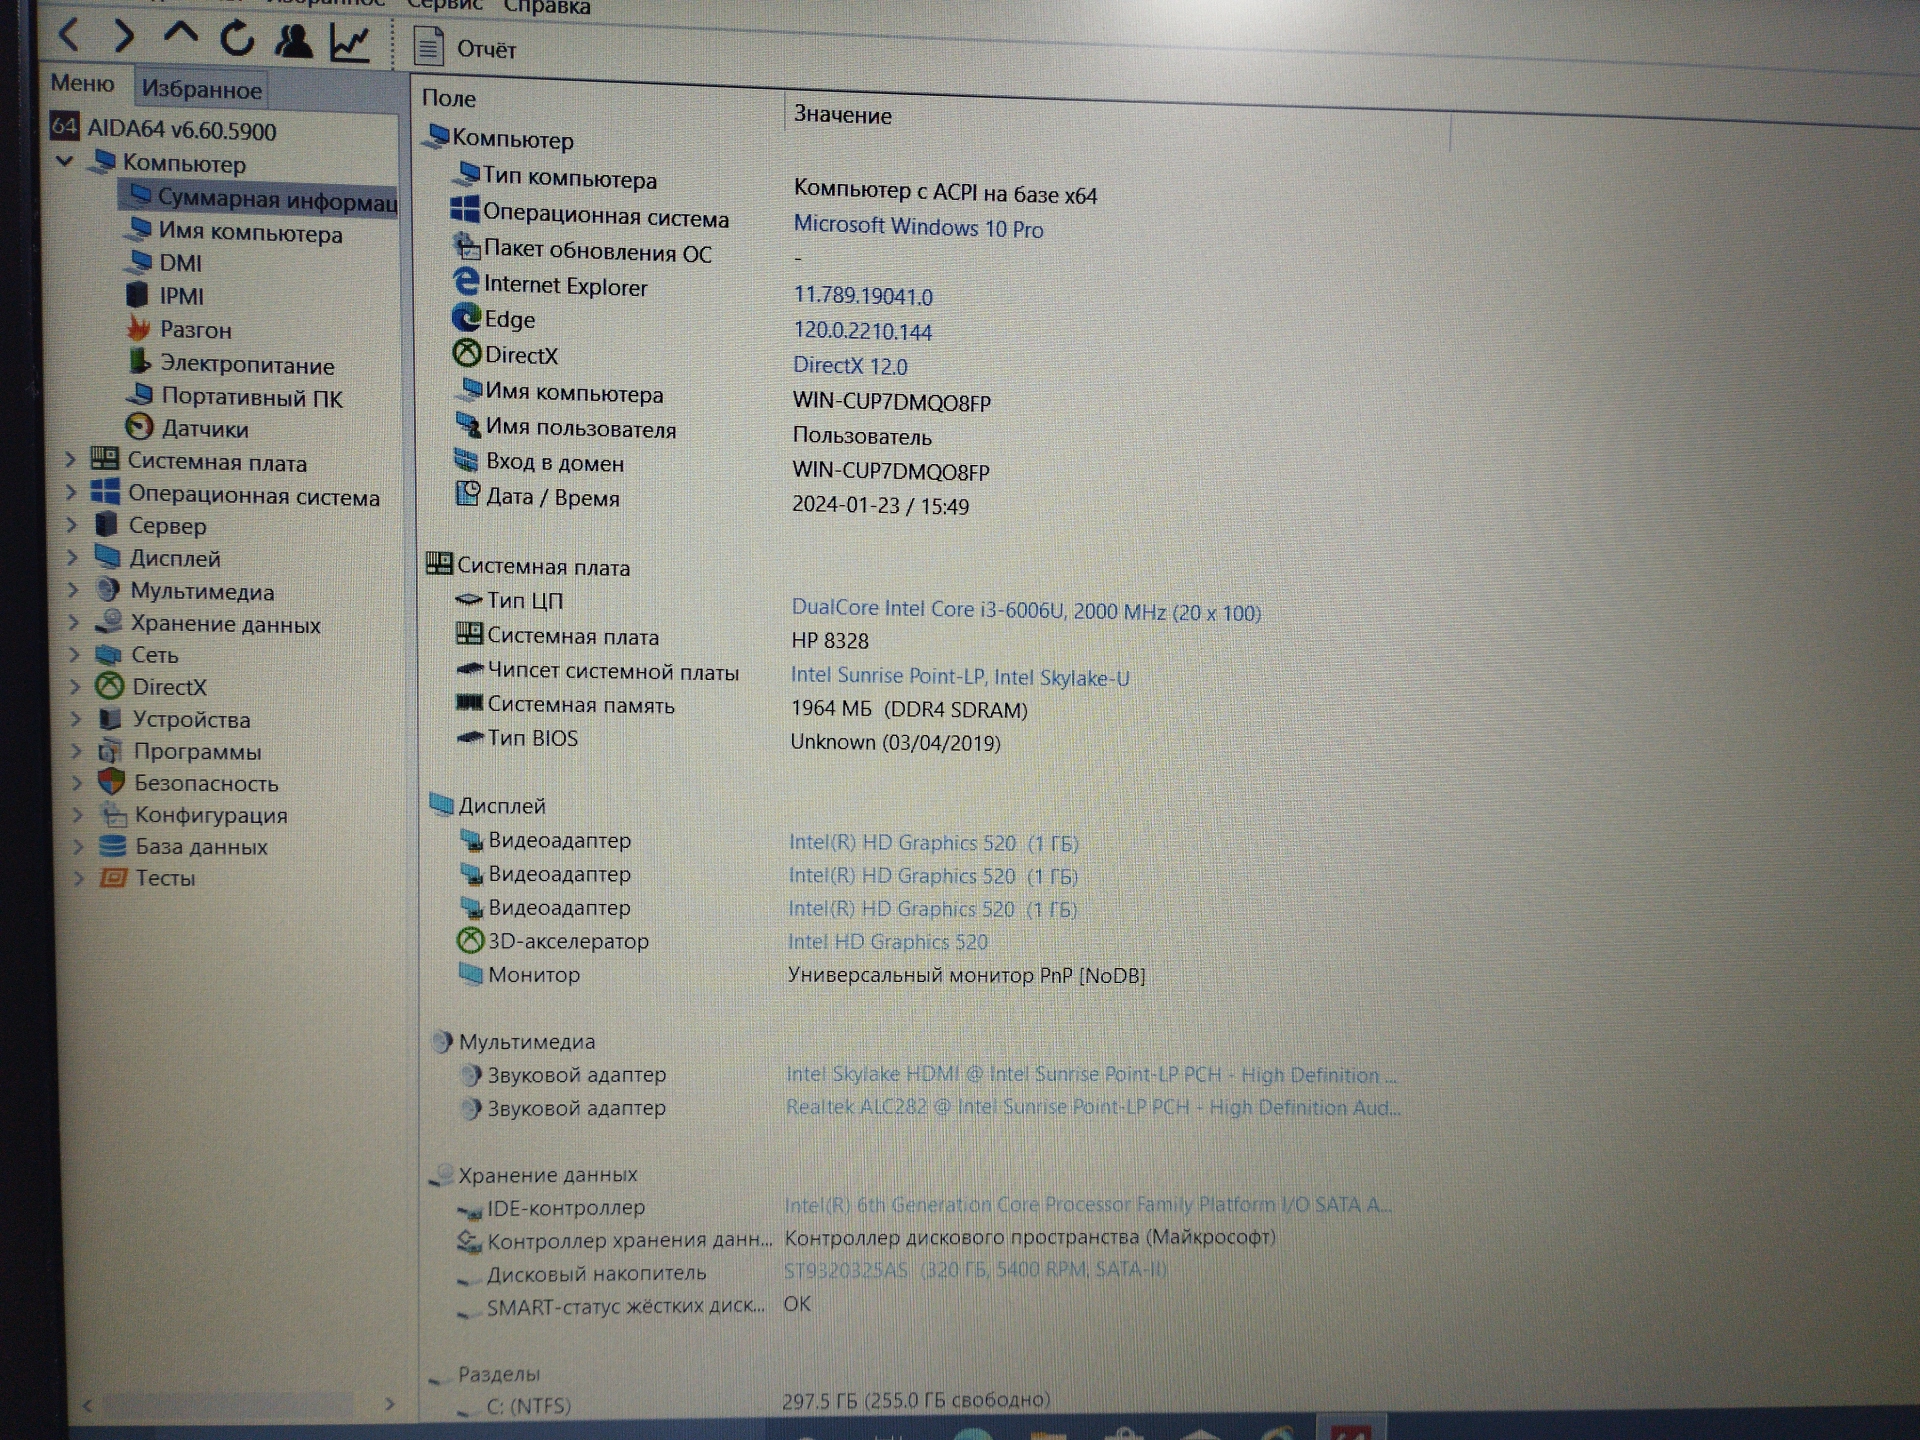Open the Edge 120.0.2210.144 link
The image size is (1920, 1440).
pos(862,331)
